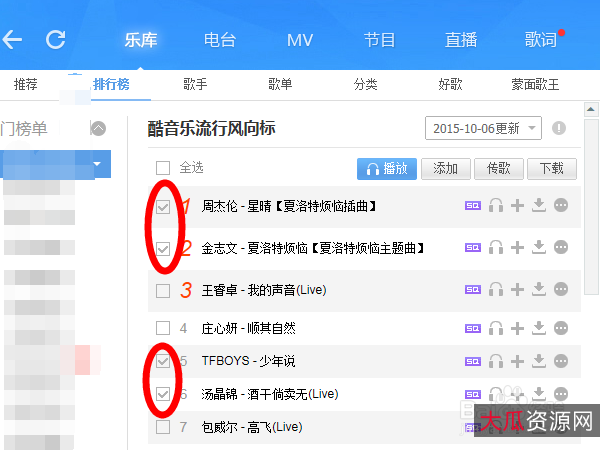Viewport: 600px width, 450px height.
Task: Select the 歌手 sub-tab
Action: pyautogui.click(x=195, y=84)
